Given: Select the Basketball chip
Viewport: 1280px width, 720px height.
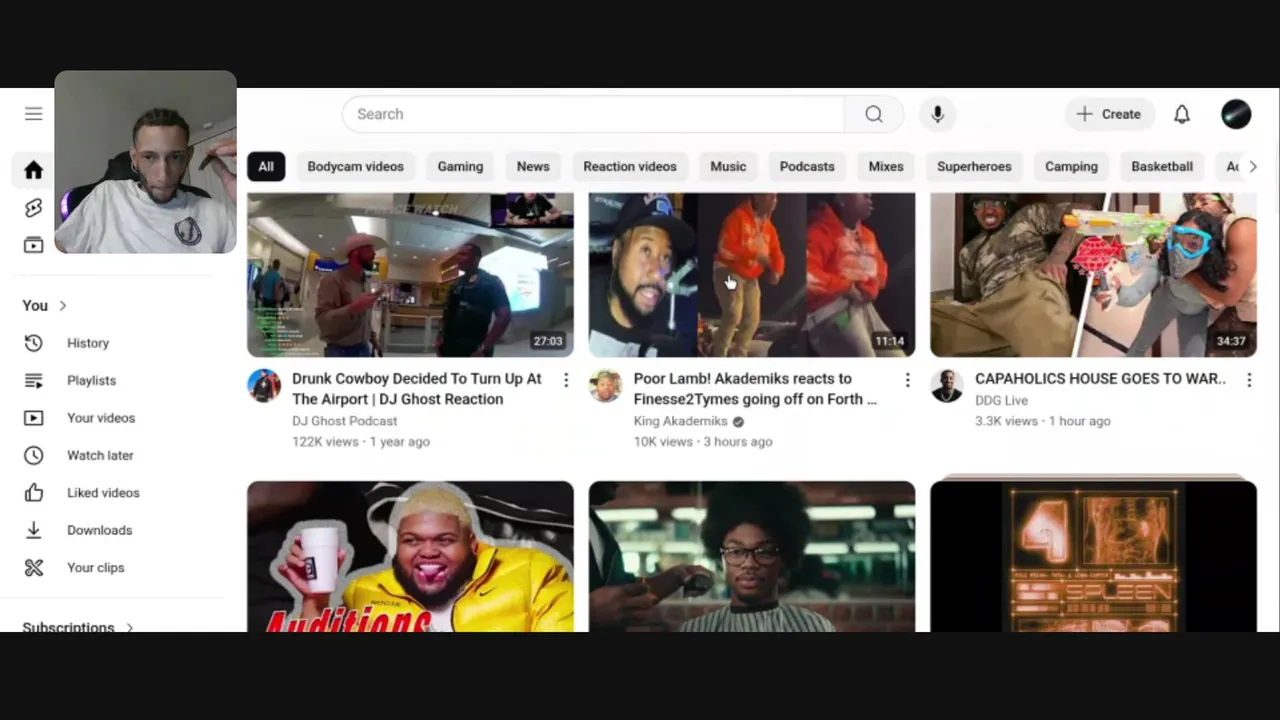Looking at the screenshot, I should (1162, 167).
